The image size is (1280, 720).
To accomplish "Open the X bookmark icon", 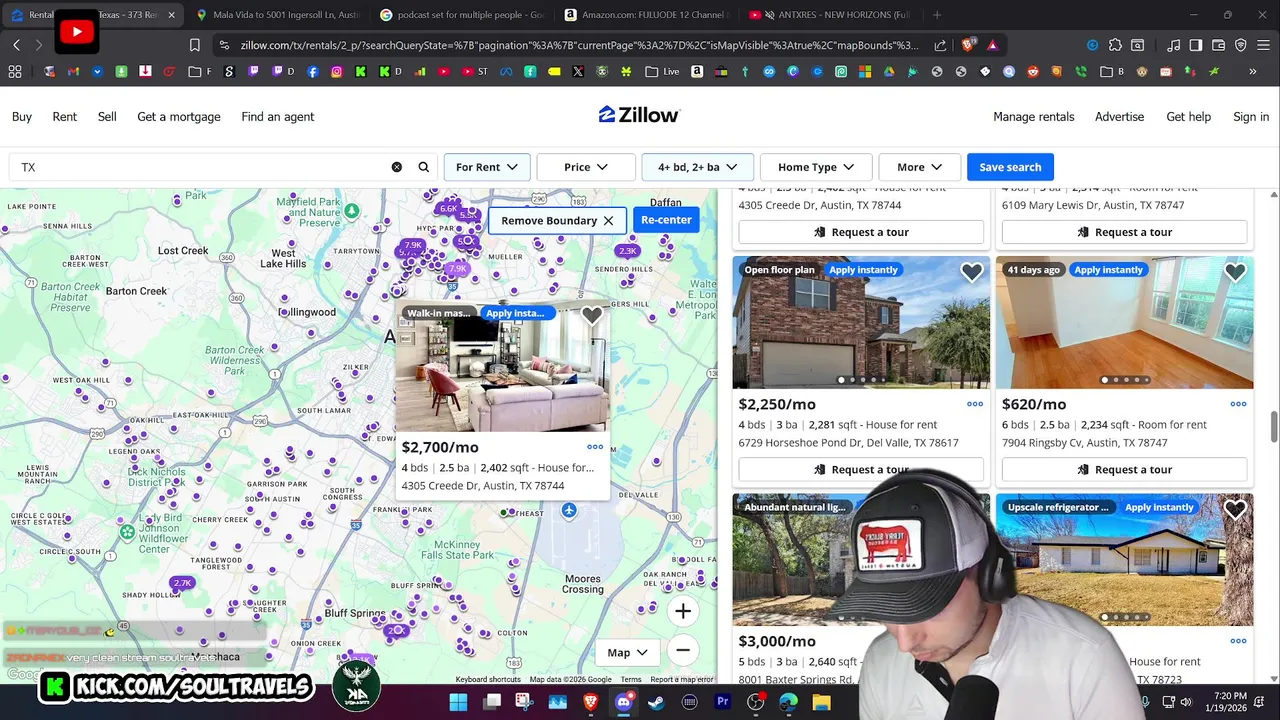I will 578,72.
